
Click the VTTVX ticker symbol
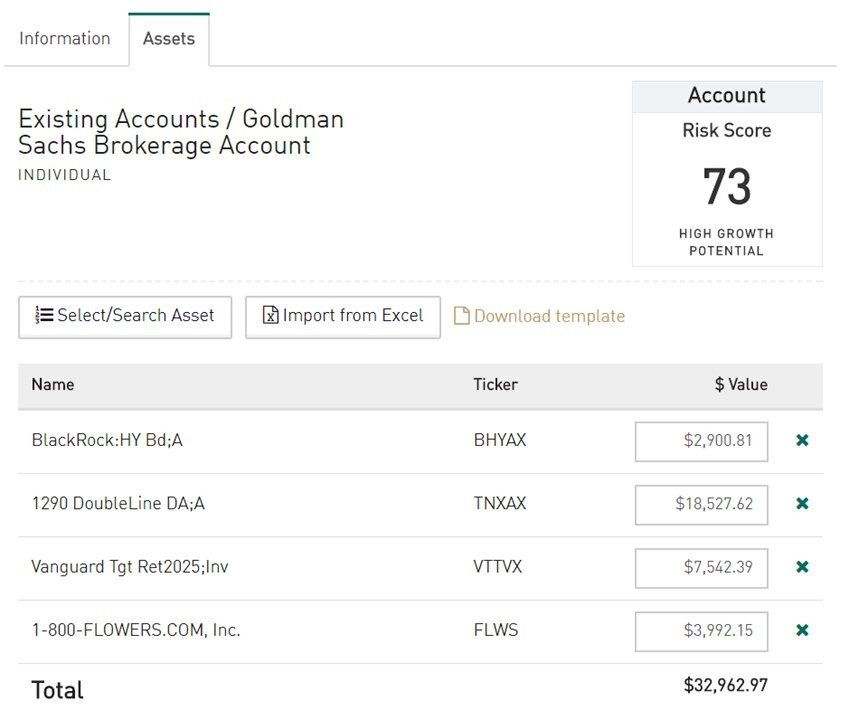[498, 567]
